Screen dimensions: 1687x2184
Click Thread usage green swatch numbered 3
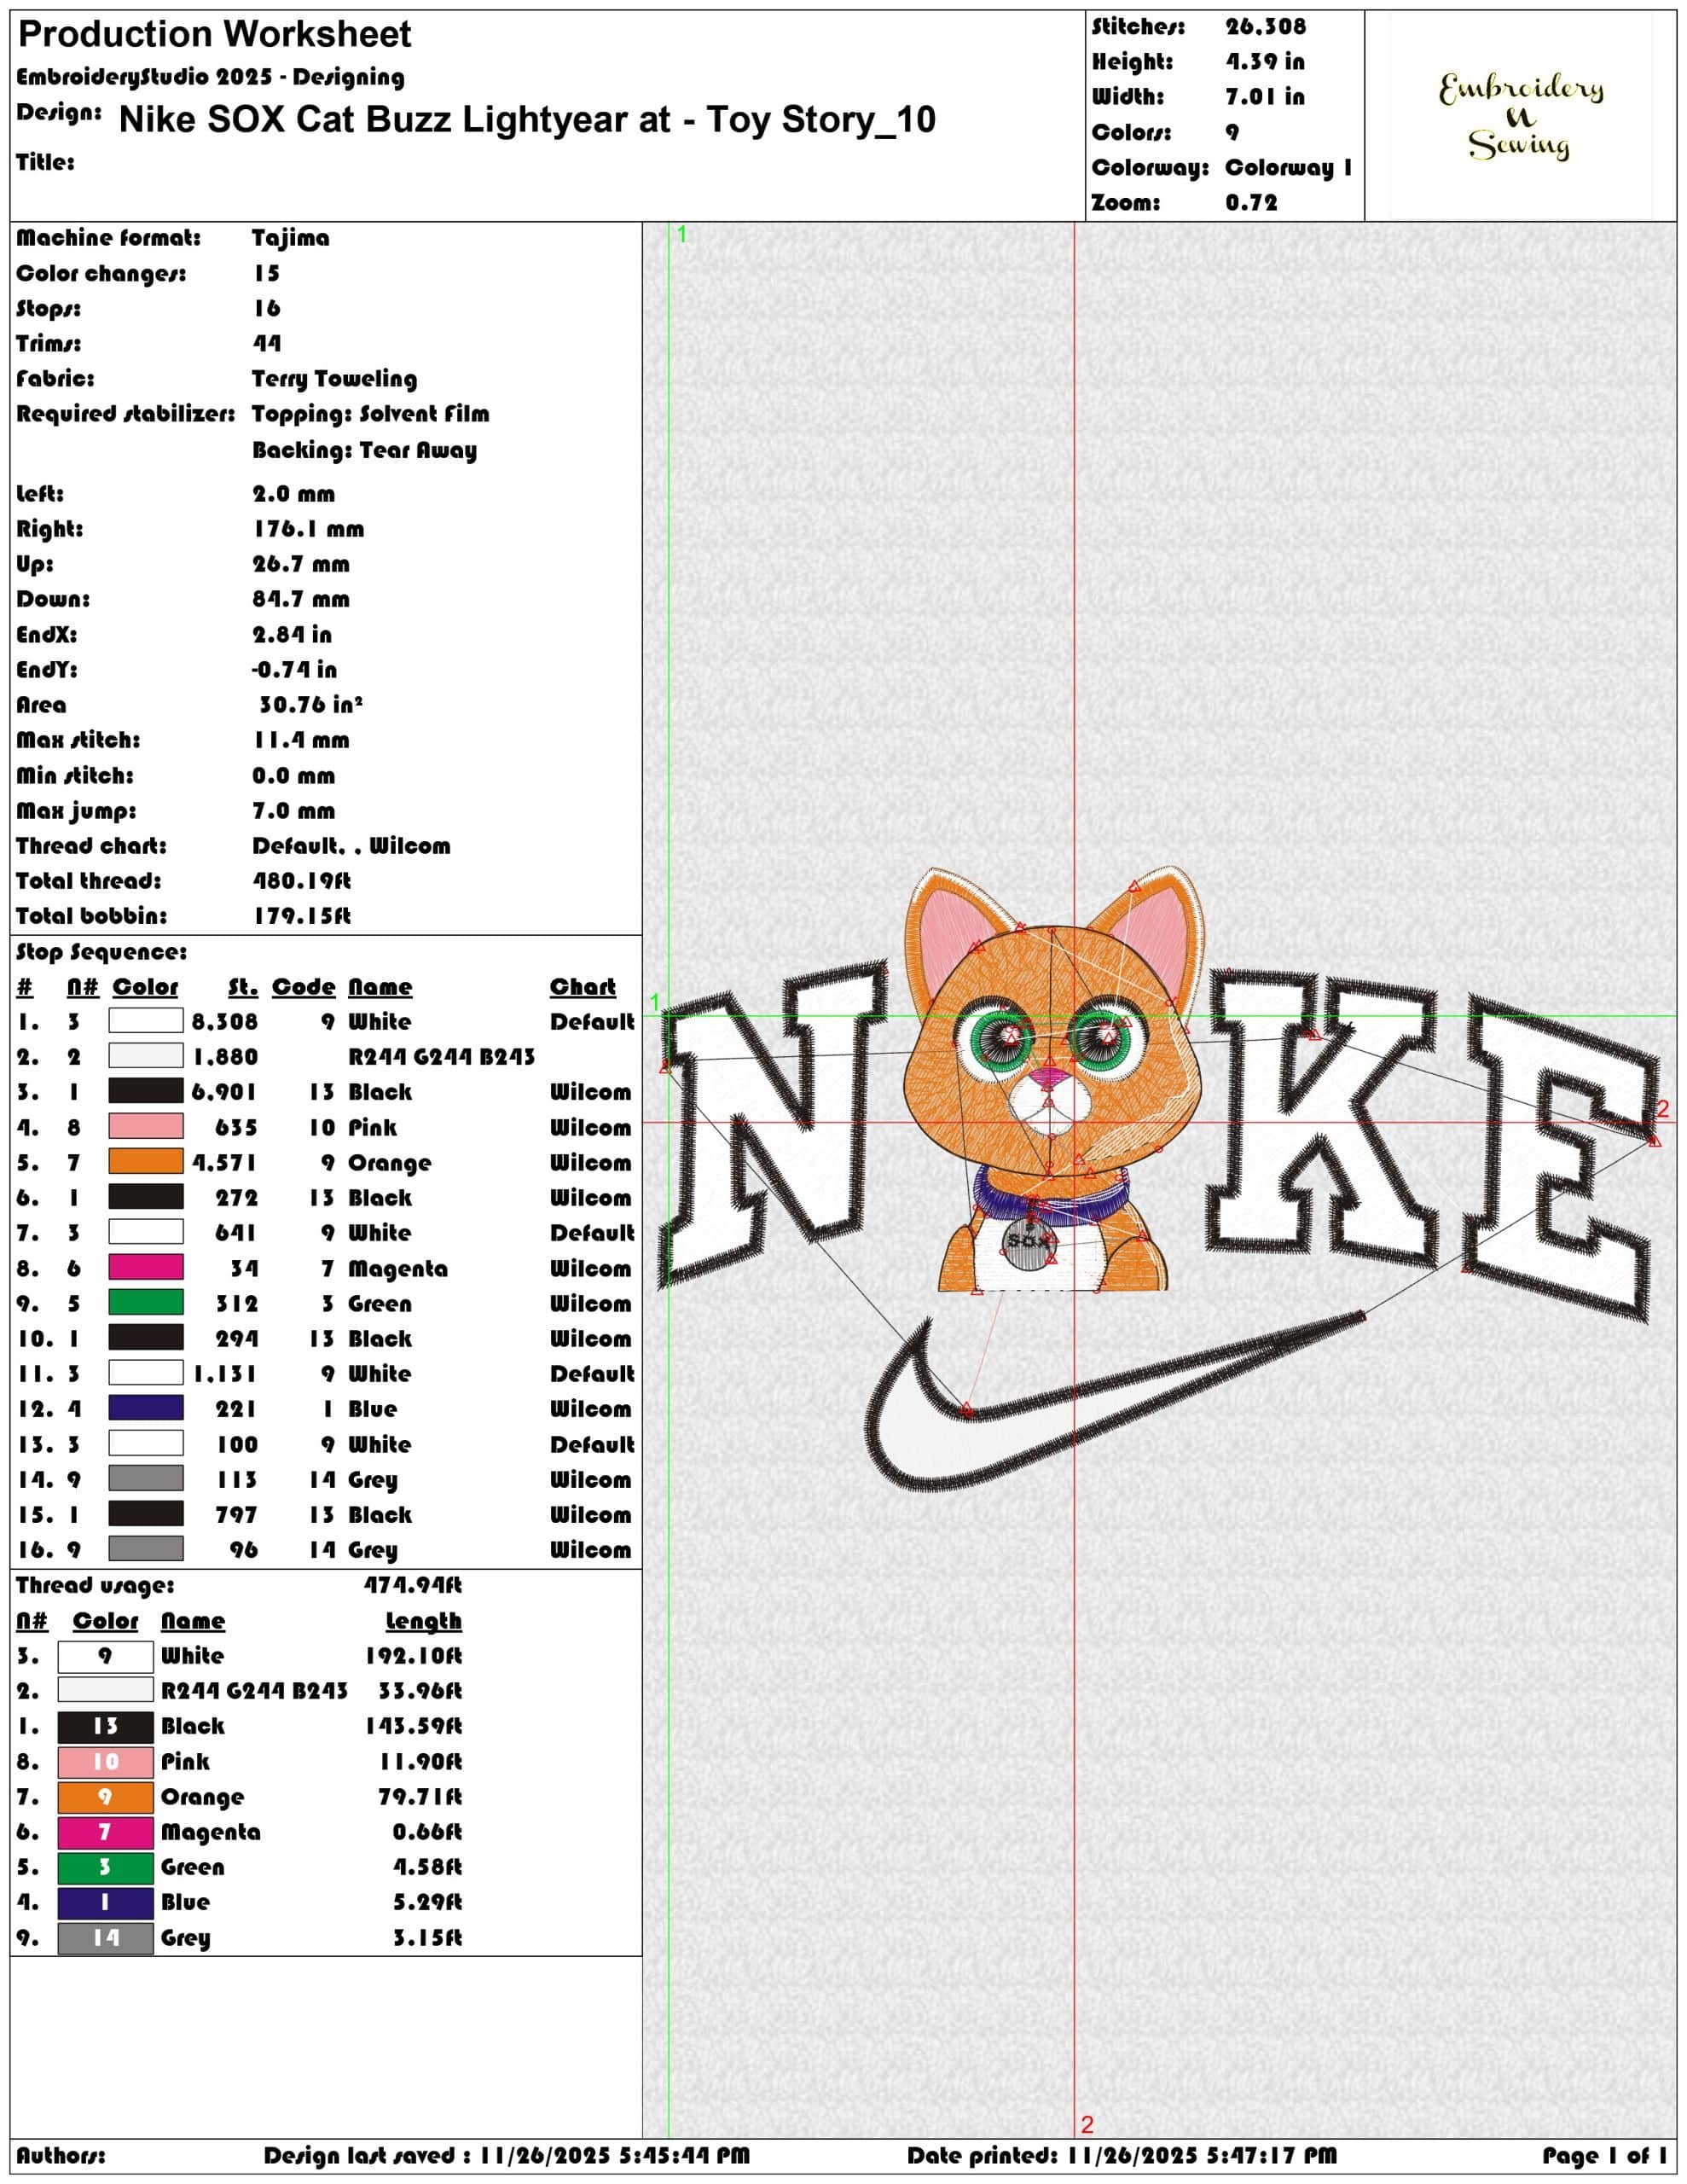(x=106, y=1867)
